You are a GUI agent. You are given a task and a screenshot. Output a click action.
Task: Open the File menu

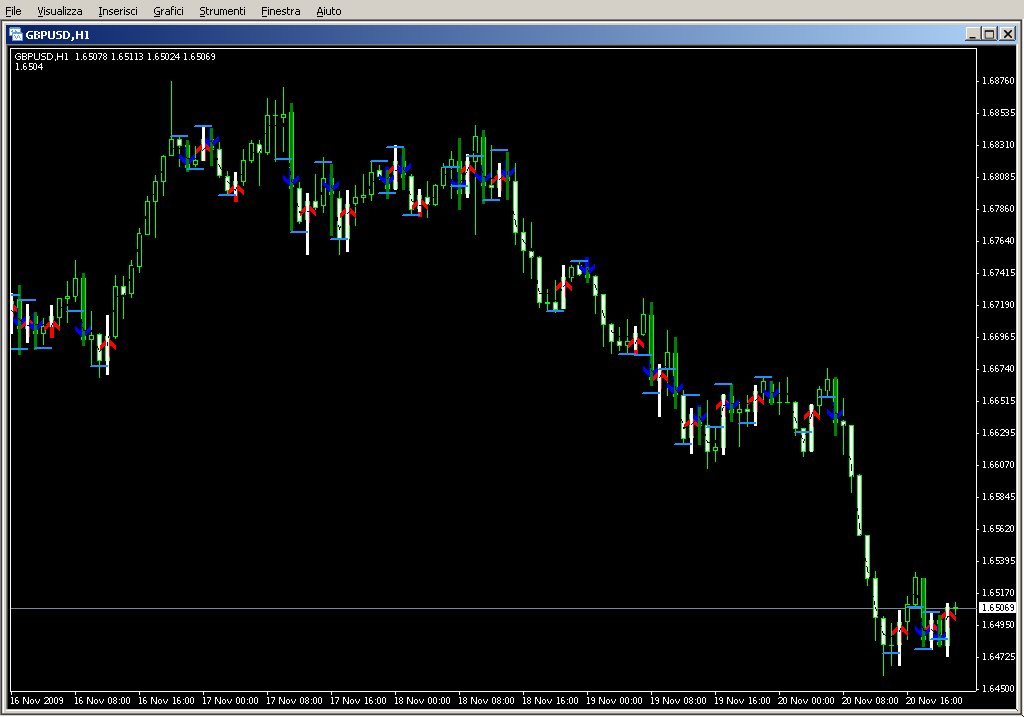13,11
